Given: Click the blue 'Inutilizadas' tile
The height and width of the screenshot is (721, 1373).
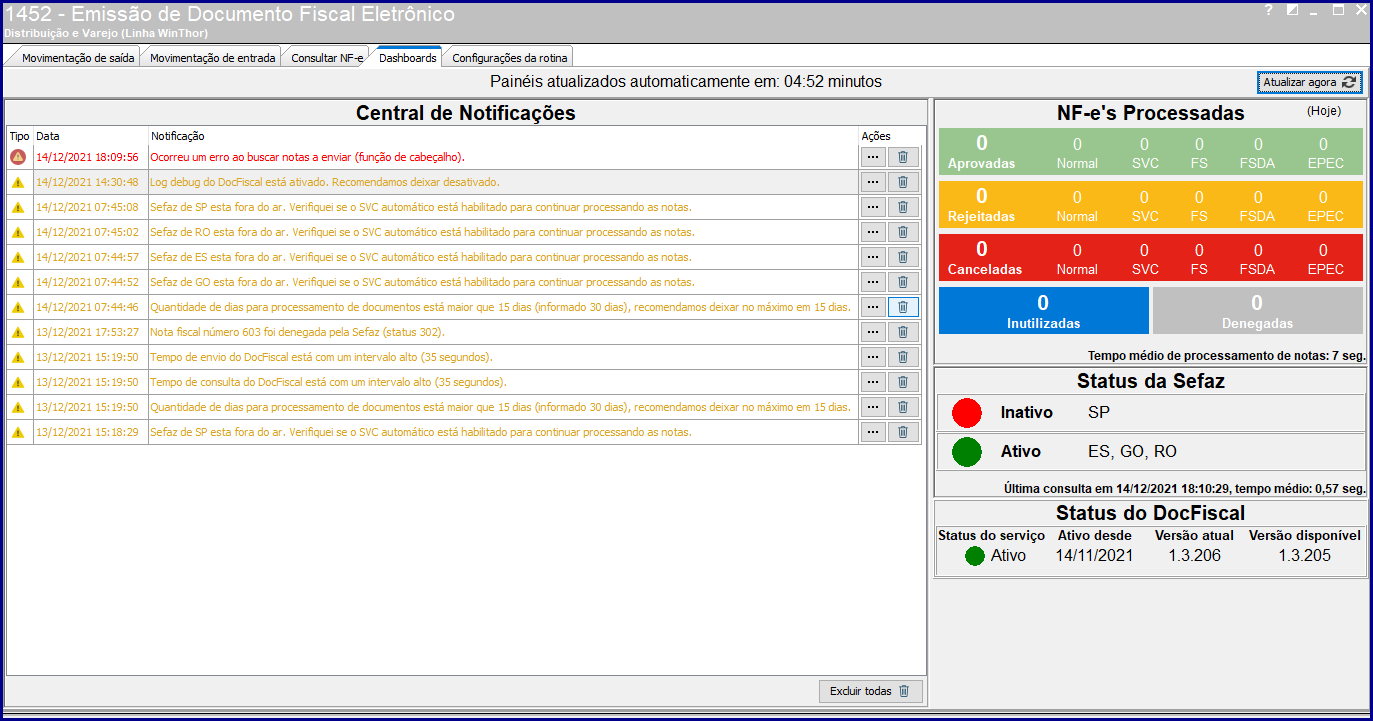Looking at the screenshot, I should (x=1044, y=311).
